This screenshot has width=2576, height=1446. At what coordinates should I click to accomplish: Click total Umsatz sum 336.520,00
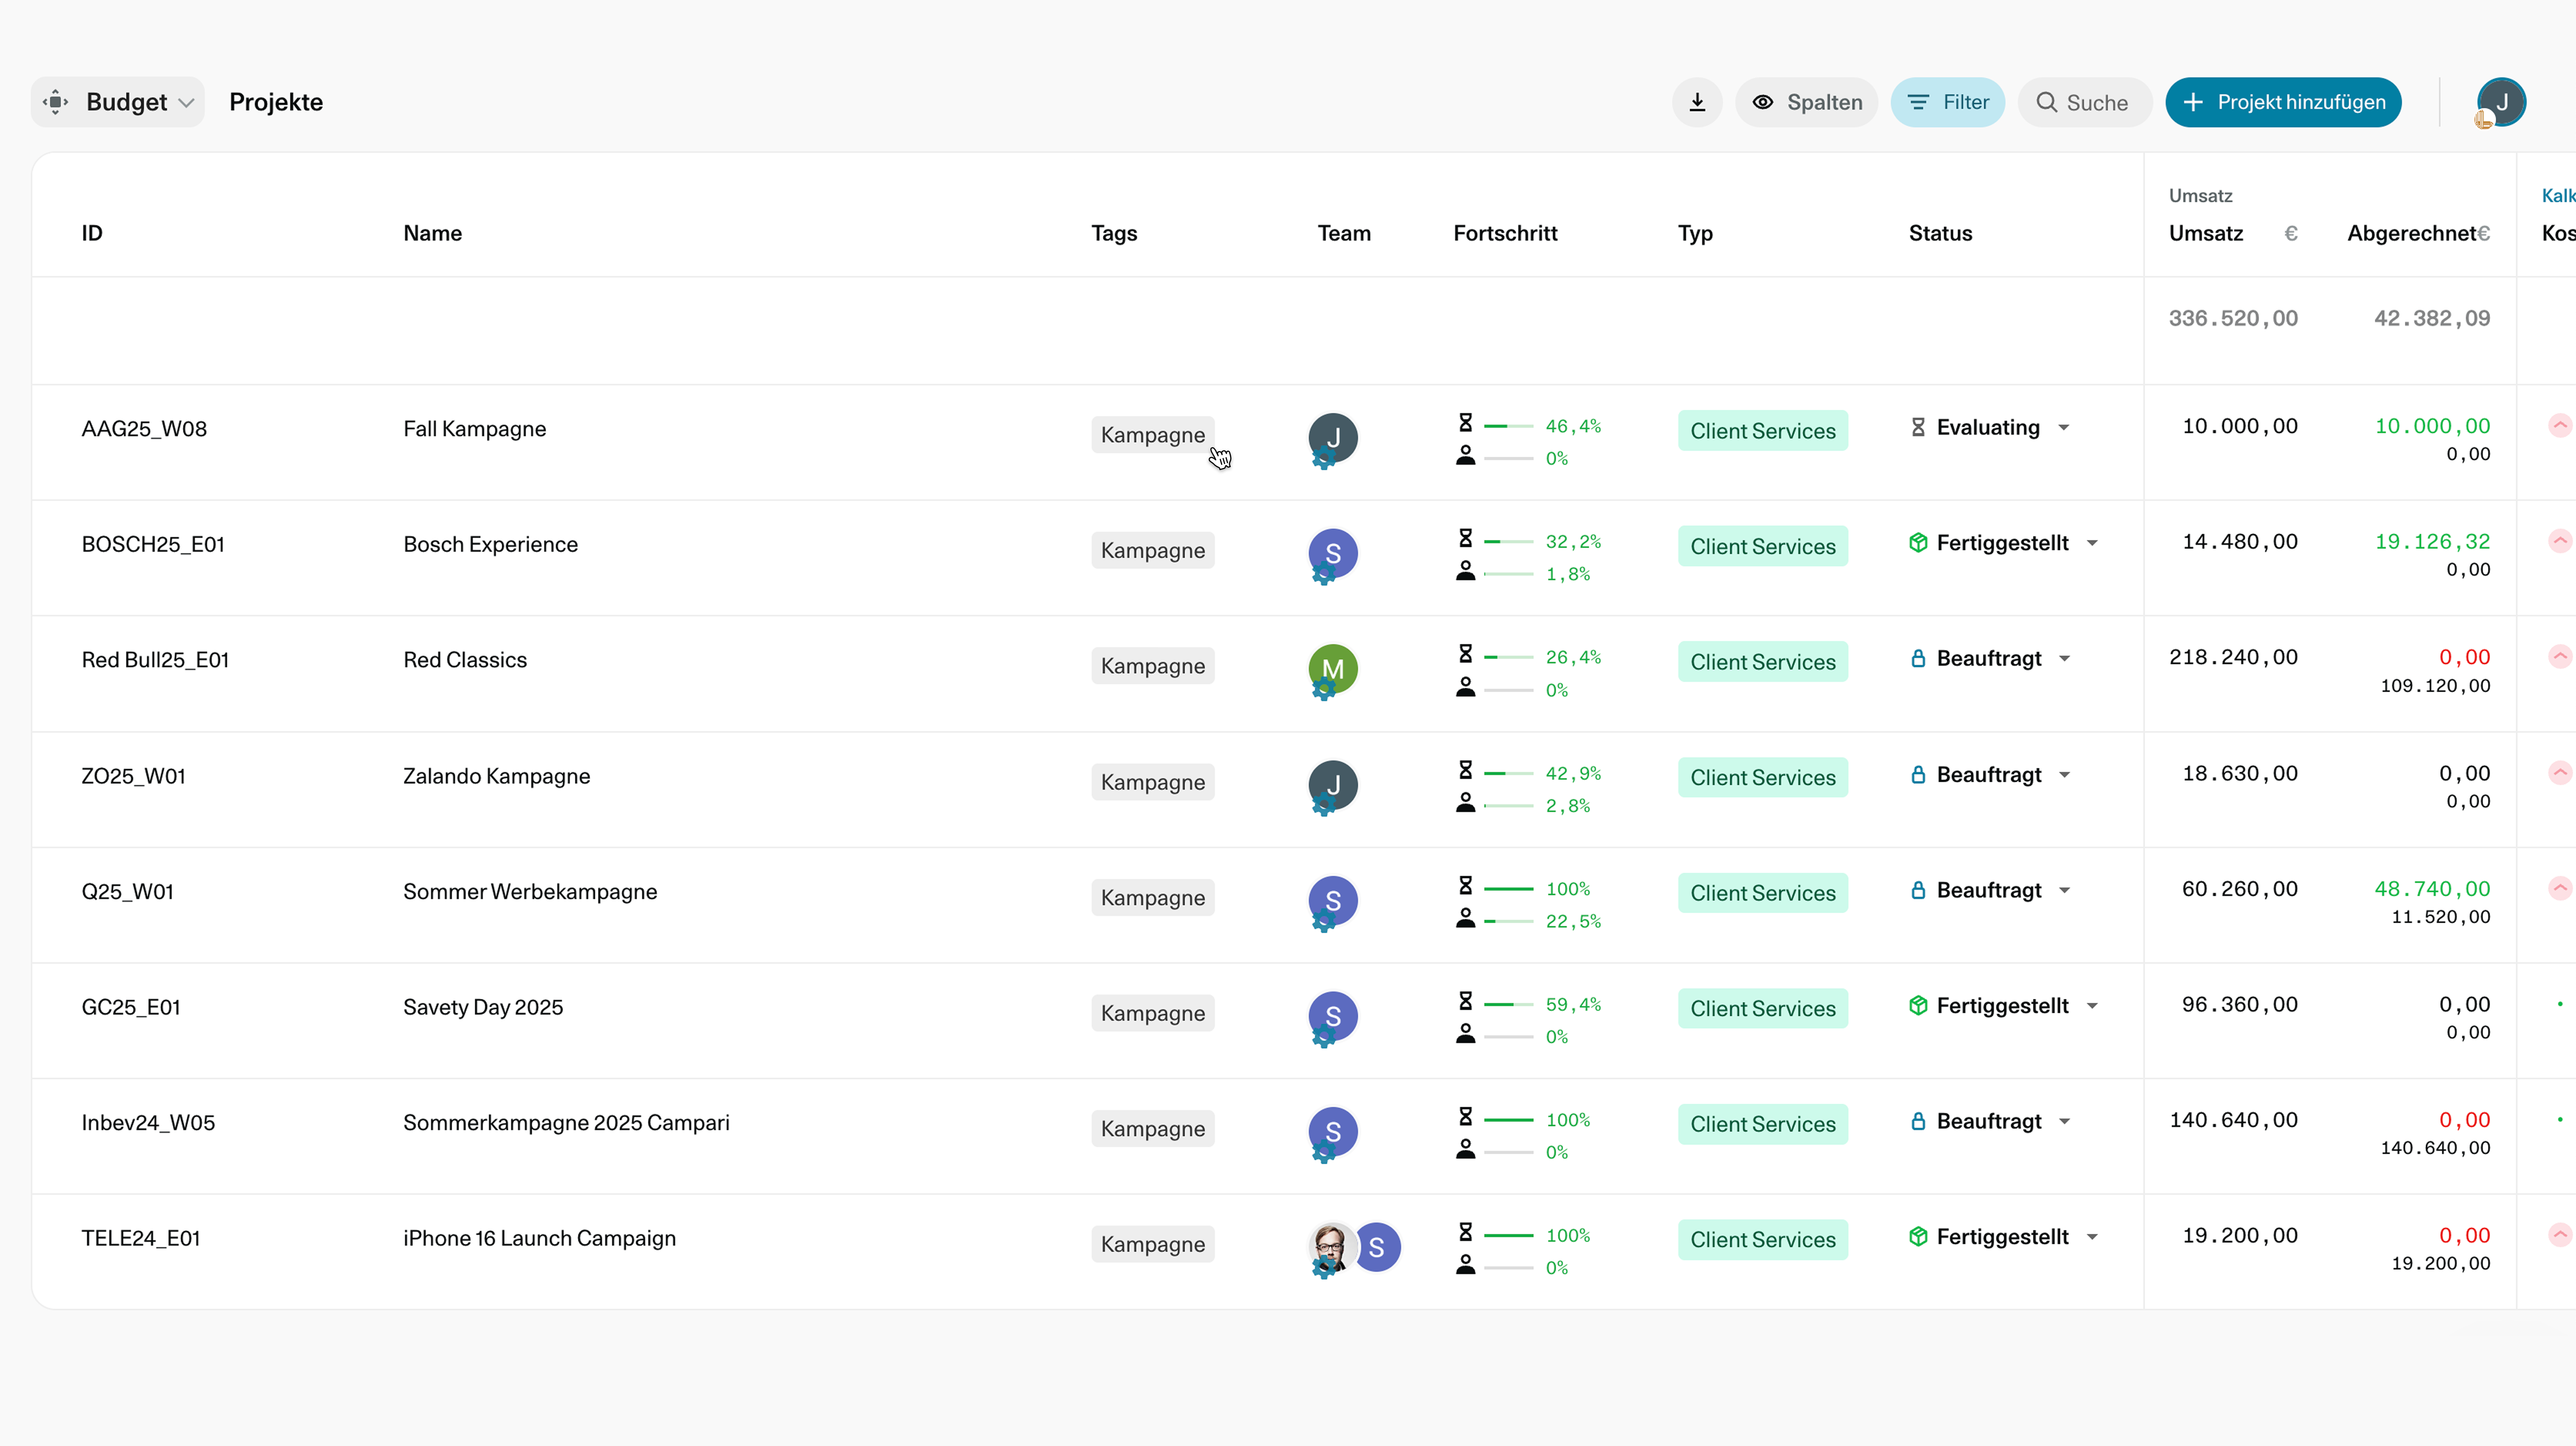point(2233,318)
